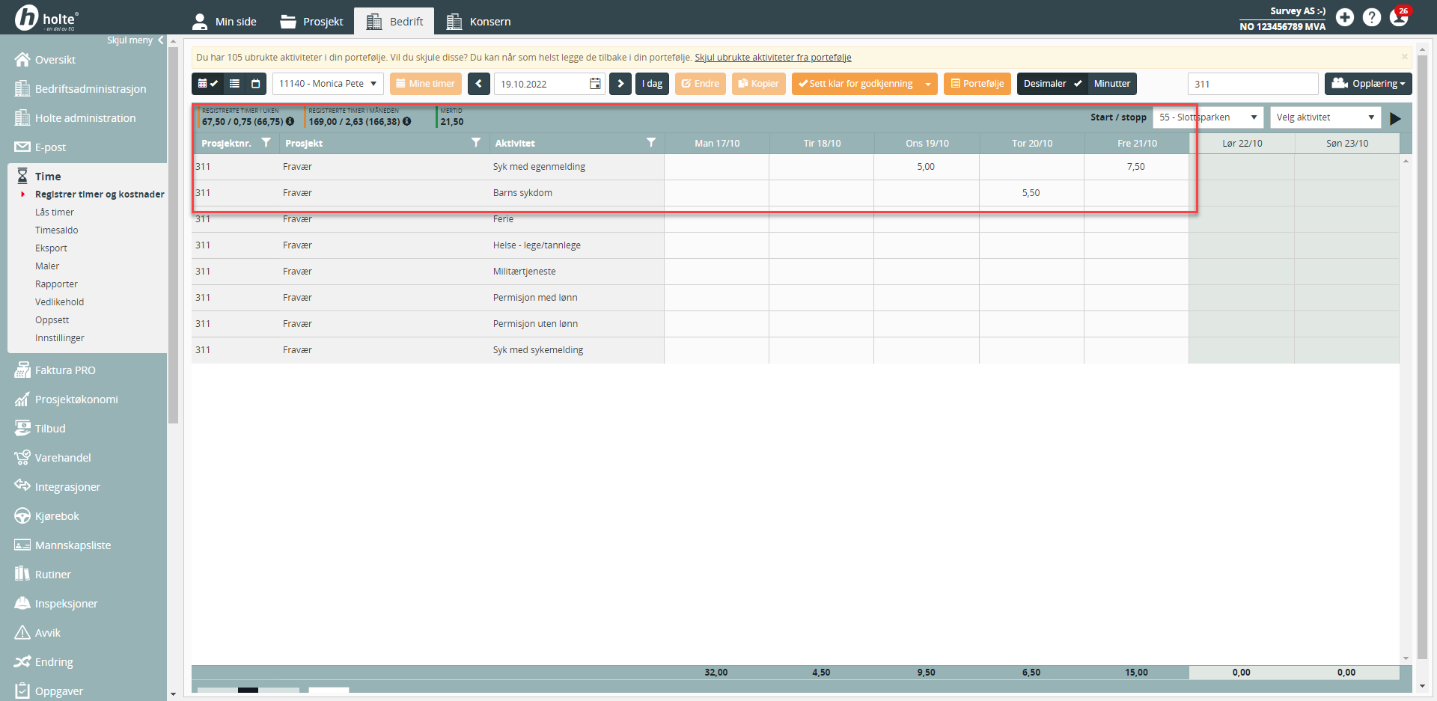Viewport: 1437px width, 701px height.
Task: Switch to the Prosjekt tab
Action: [x=311, y=21]
